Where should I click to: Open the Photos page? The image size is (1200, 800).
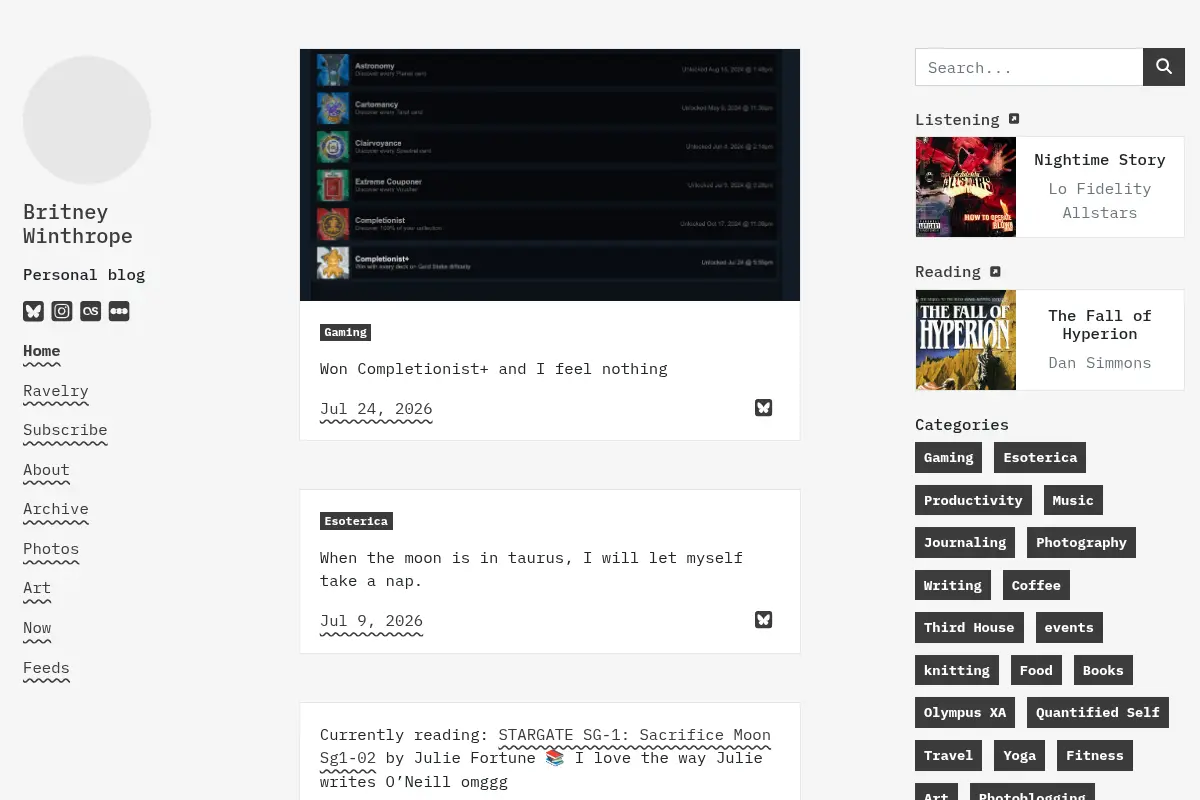pos(51,549)
